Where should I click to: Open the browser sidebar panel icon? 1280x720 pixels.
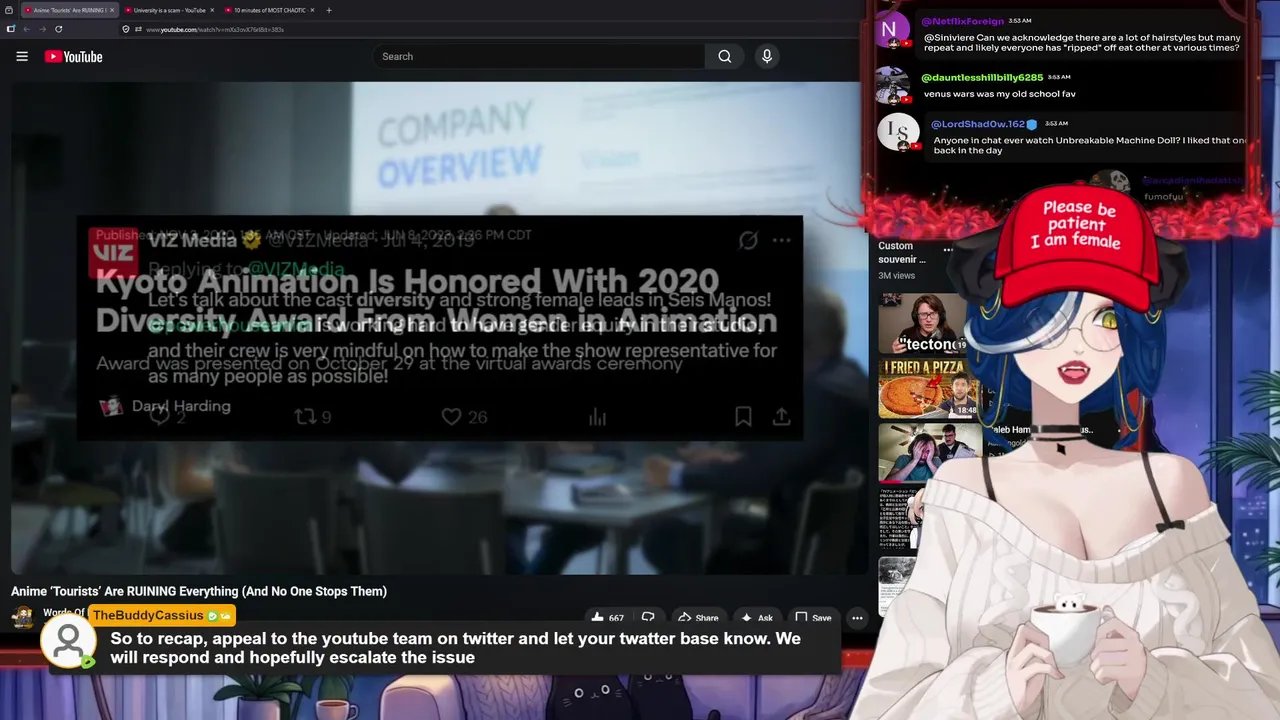[x=10, y=29]
